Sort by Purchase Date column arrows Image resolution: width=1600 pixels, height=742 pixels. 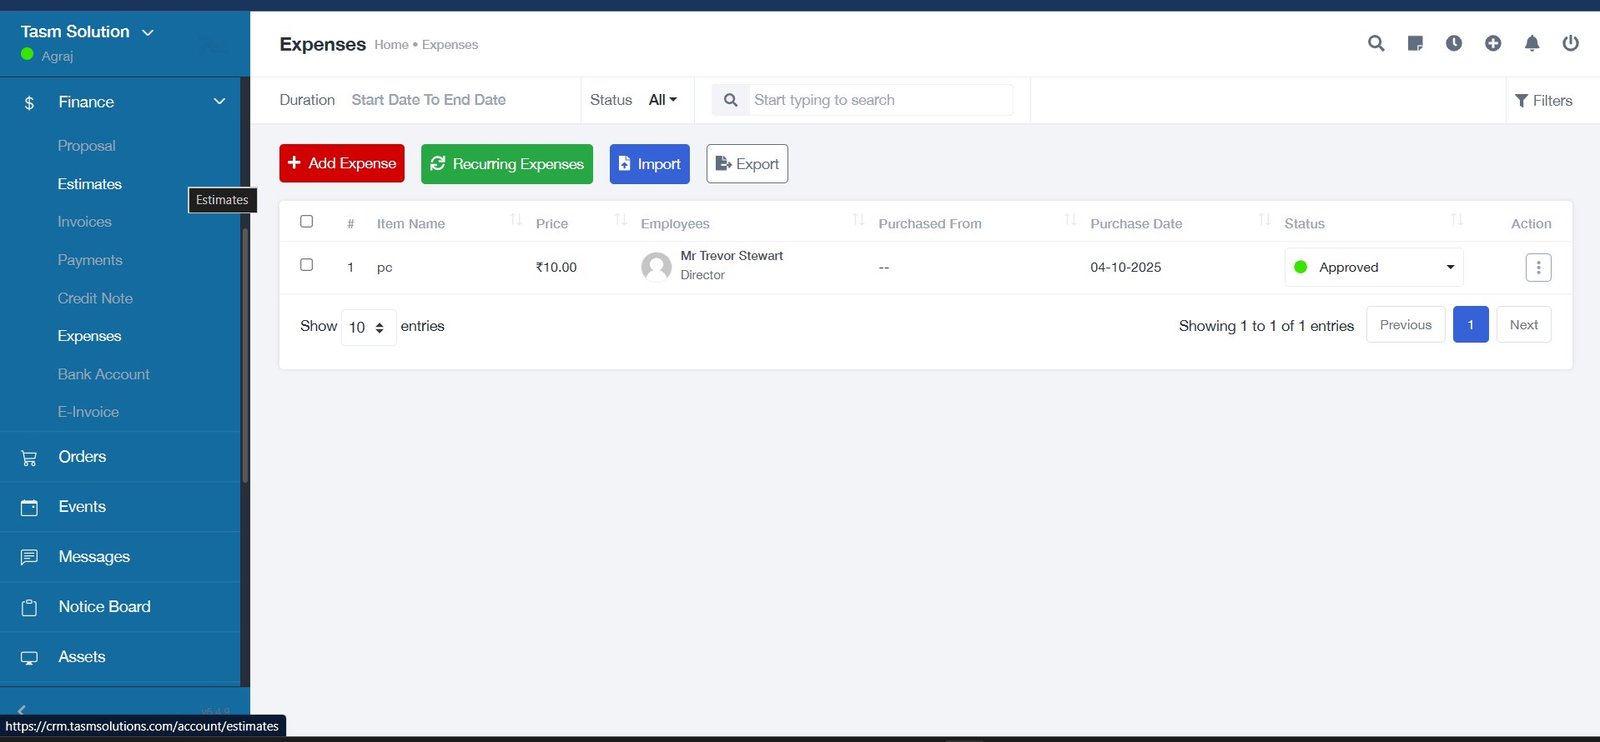[1265, 220]
